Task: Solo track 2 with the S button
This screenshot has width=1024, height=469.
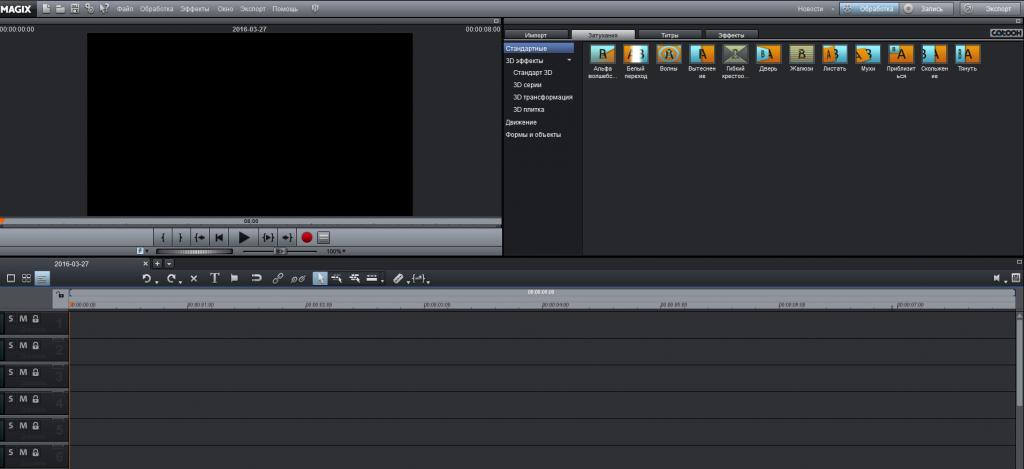Action: coord(11,345)
